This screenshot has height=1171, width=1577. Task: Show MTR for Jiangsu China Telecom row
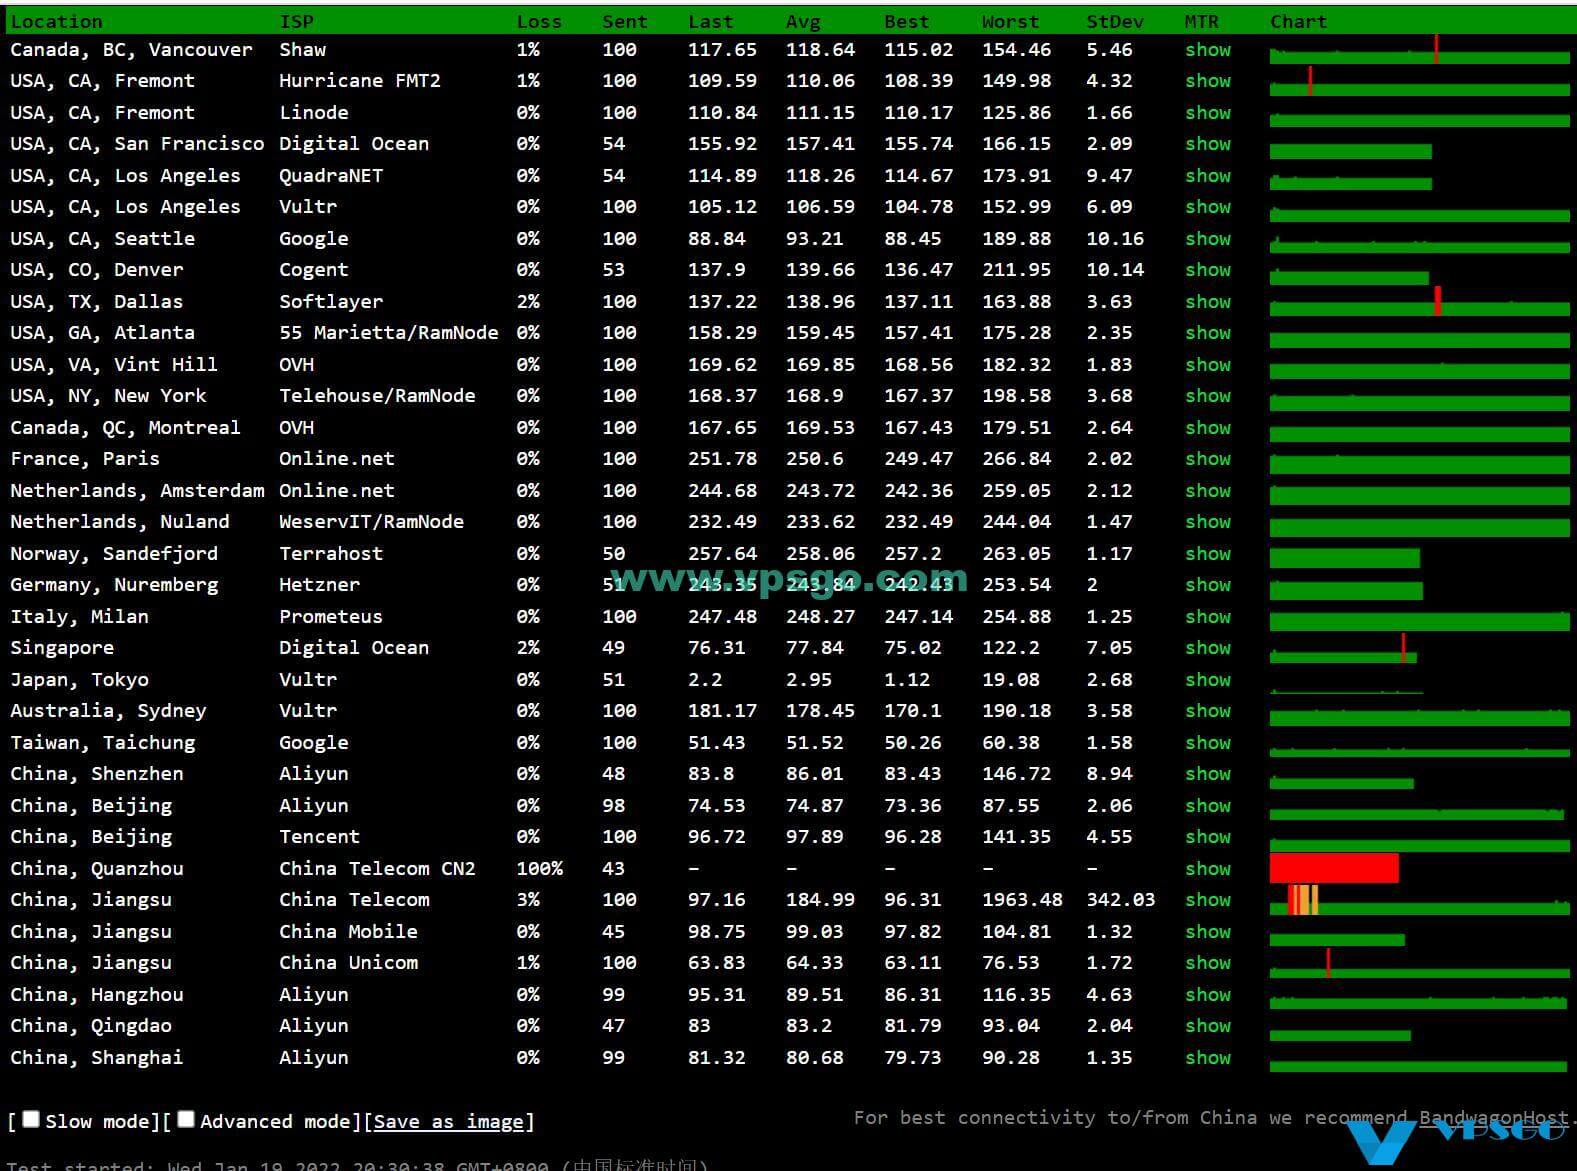1208,900
